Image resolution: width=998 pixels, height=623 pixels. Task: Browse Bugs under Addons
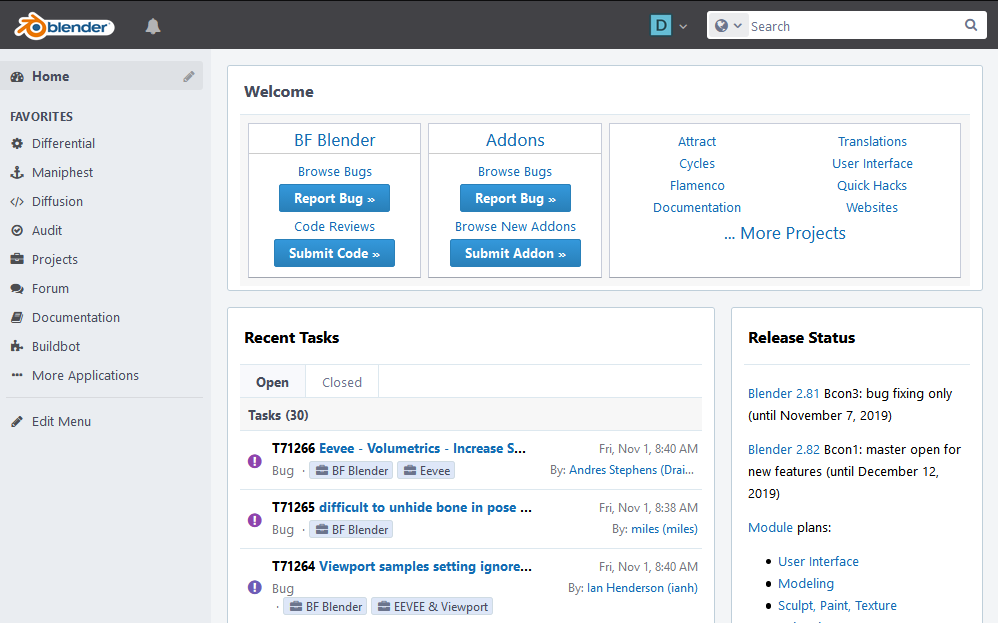[515, 171]
